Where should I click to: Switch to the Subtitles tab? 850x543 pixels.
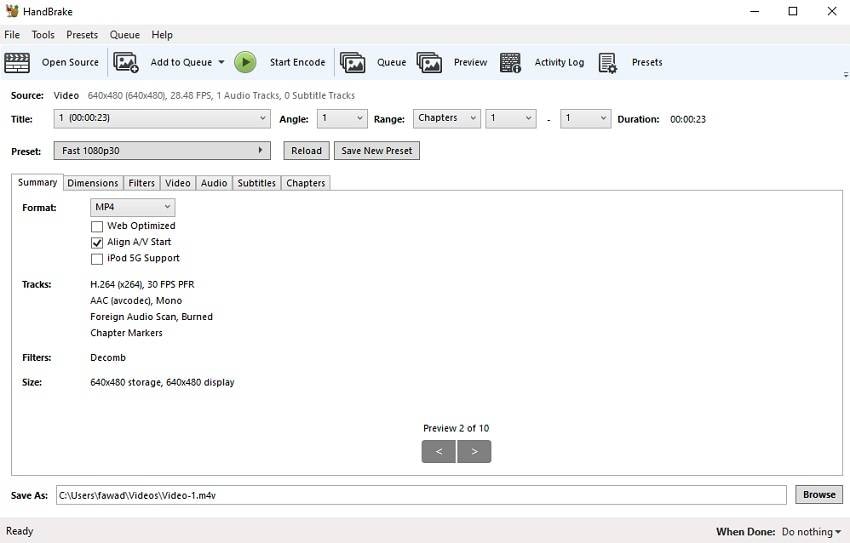pos(256,183)
